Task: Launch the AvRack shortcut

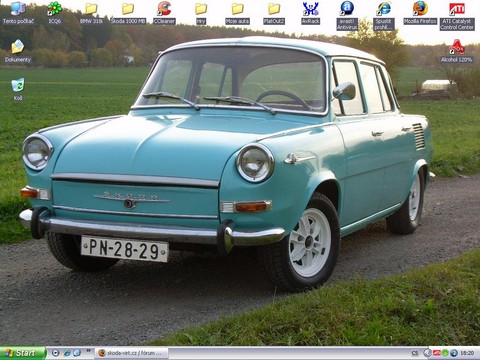Action: click(311, 13)
